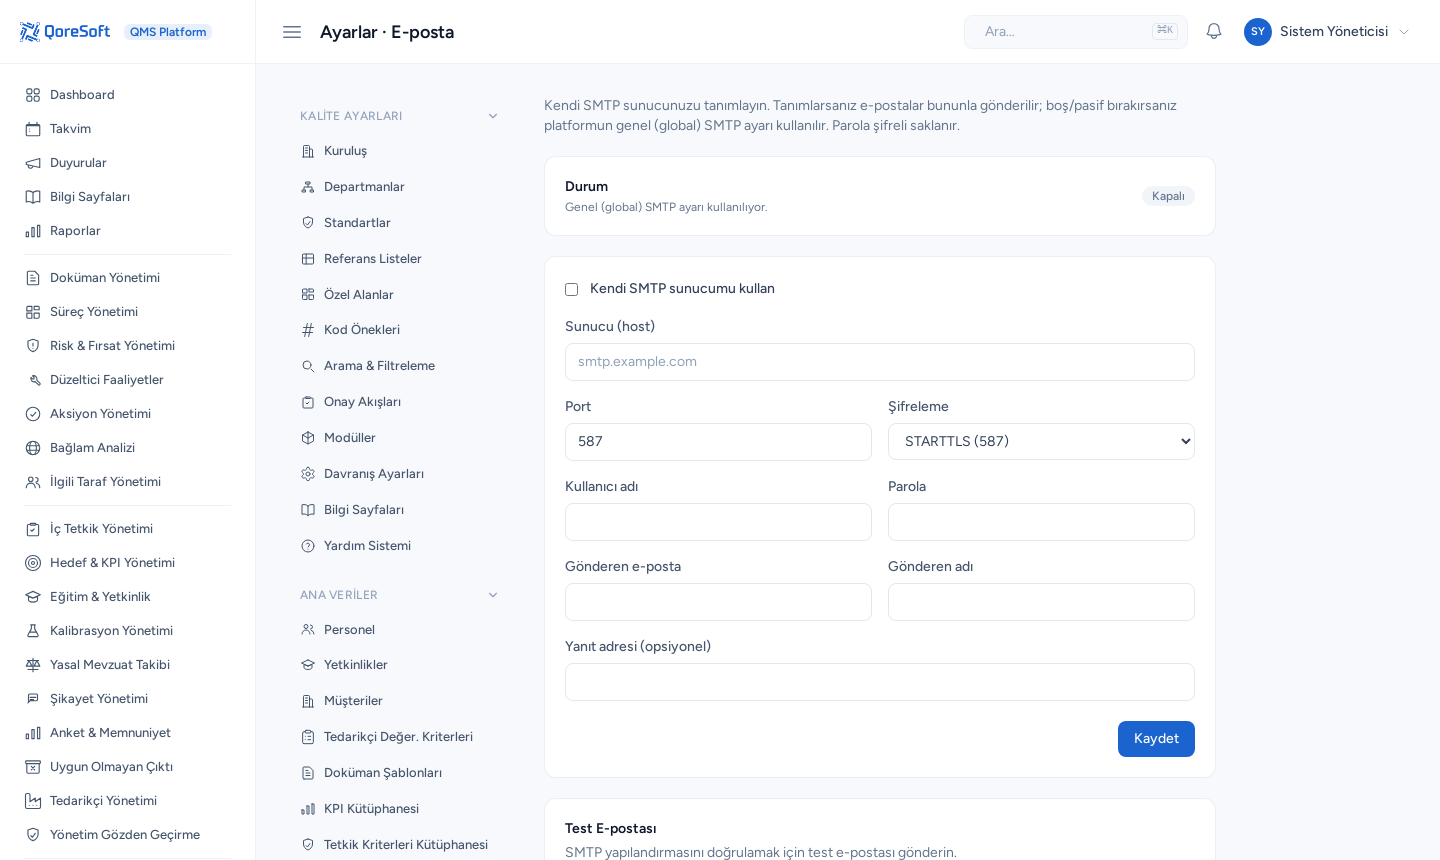Open Kuruluş settings page
1440x860 pixels.
click(x=400, y=151)
